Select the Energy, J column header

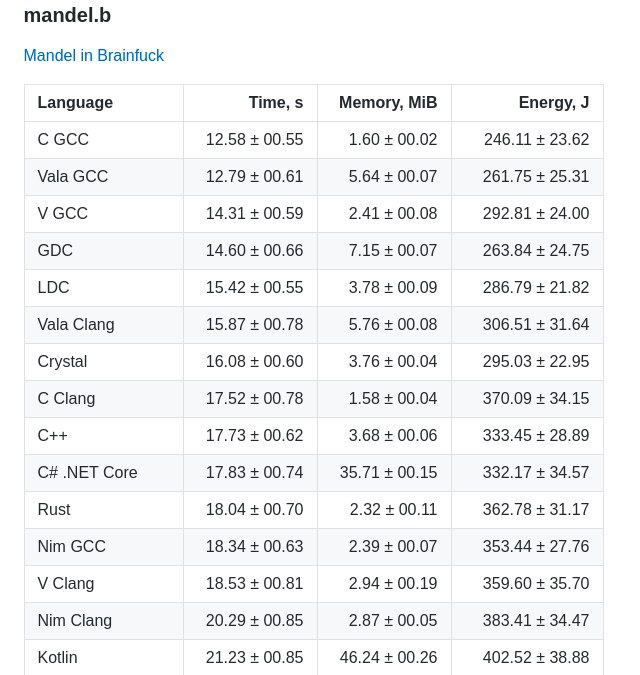(x=554, y=102)
